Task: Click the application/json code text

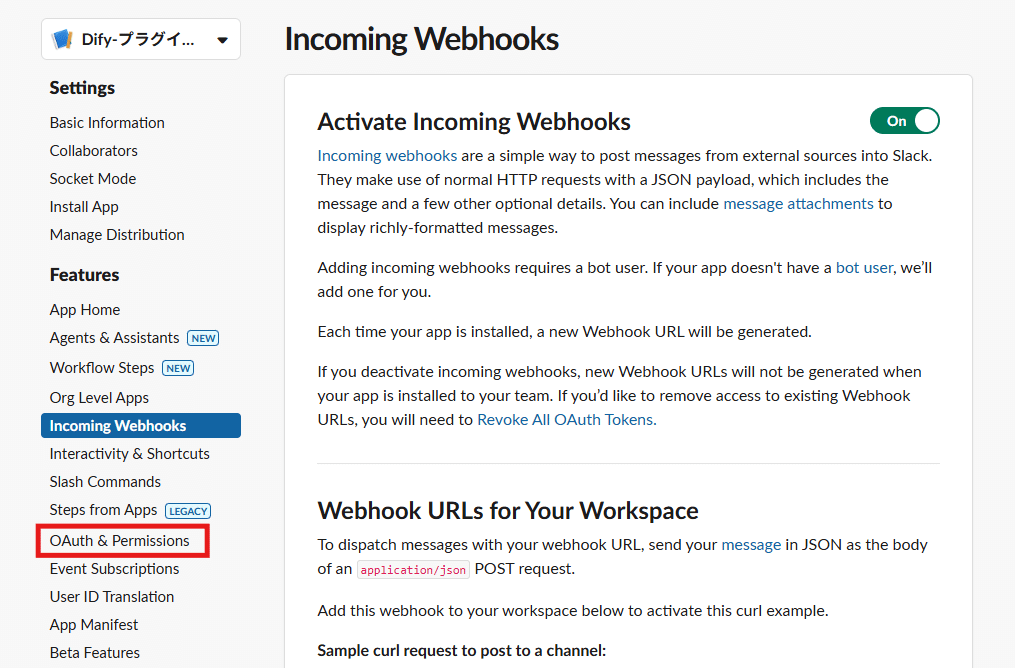Action: pyautogui.click(x=413, y=570)
